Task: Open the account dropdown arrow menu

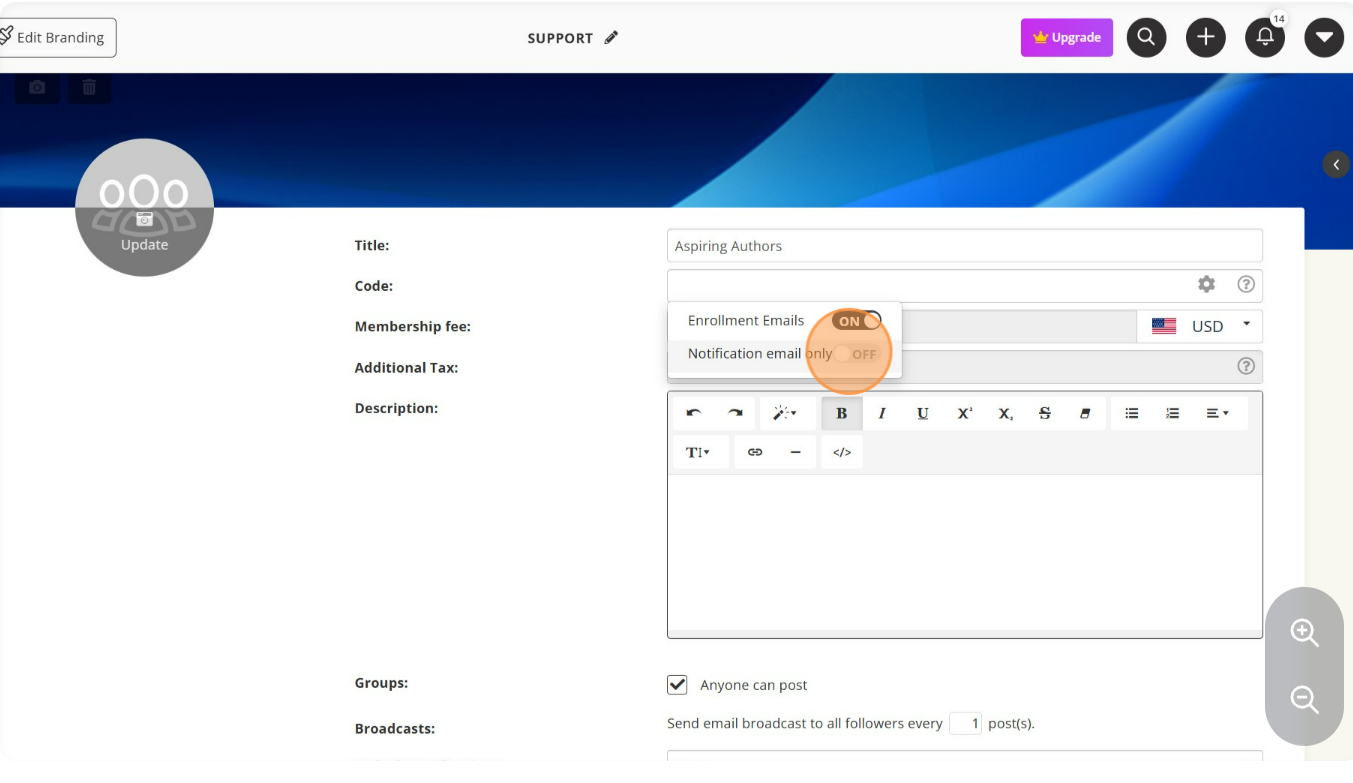Action: coord(1324,38)
